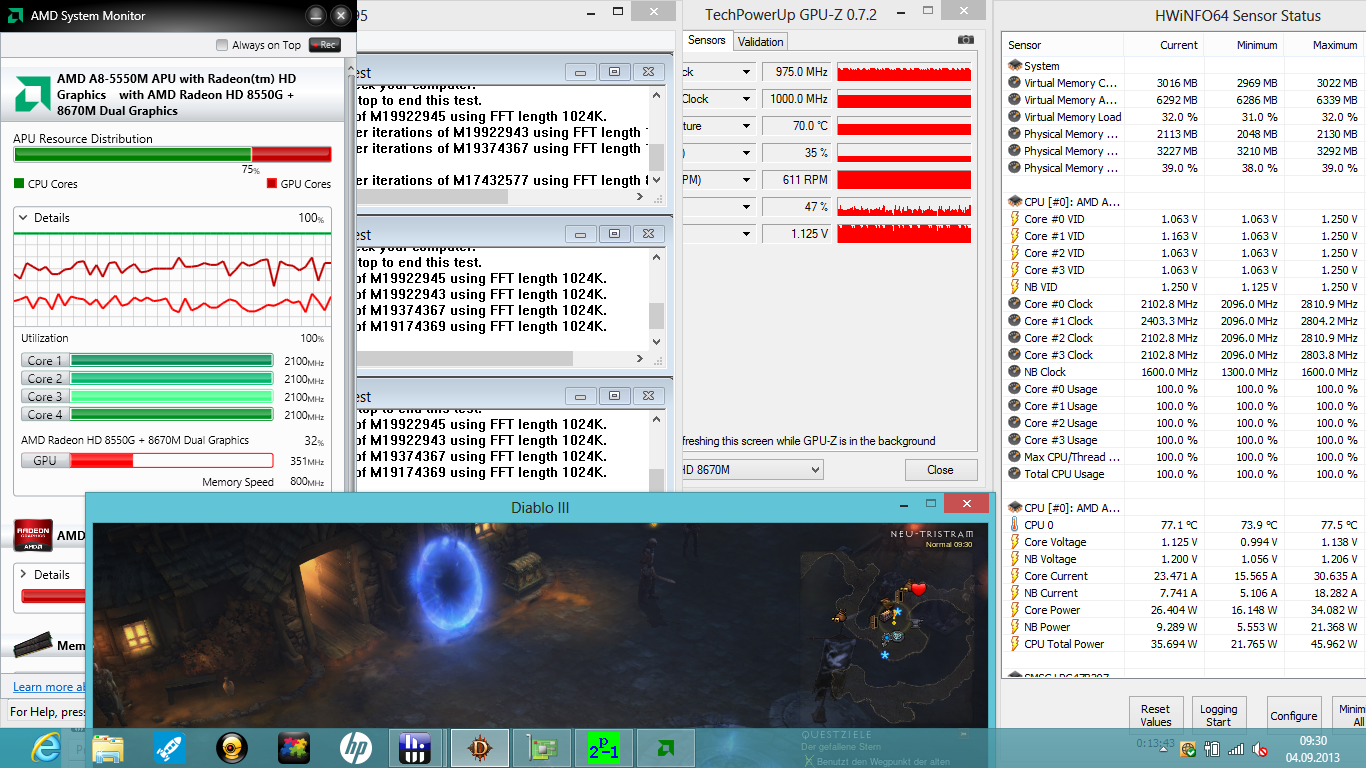Open the GPU-Z 47 % sensor dropdown

746,207
